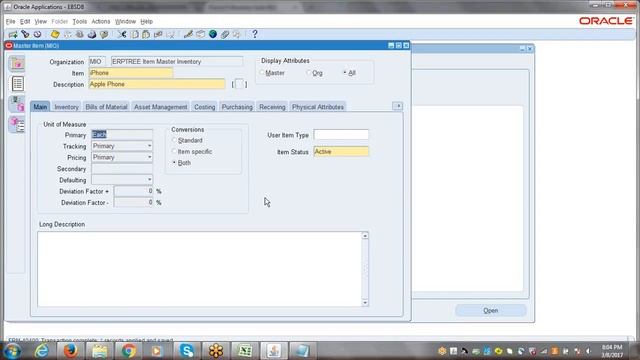Show more tabs with the tab arrow
The width and height of the screenshot is (640, 360).
[x=398, y=106]
